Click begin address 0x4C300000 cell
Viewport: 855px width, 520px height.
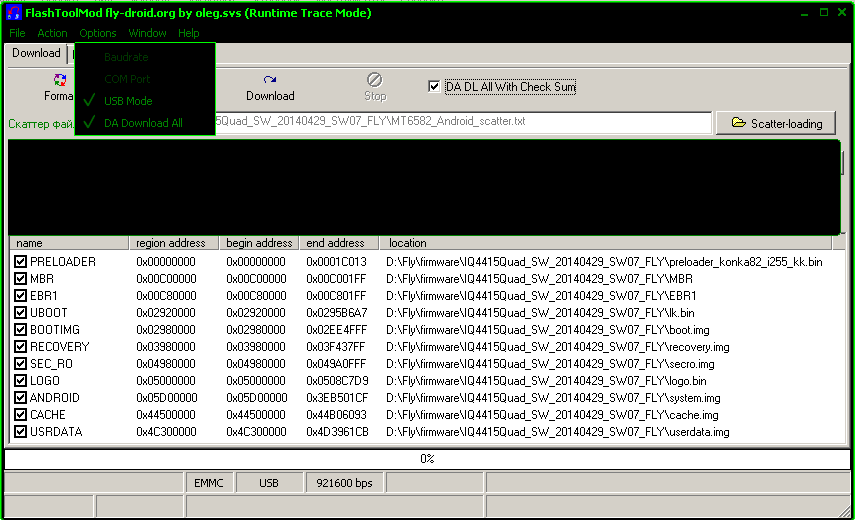coord(256,431)
